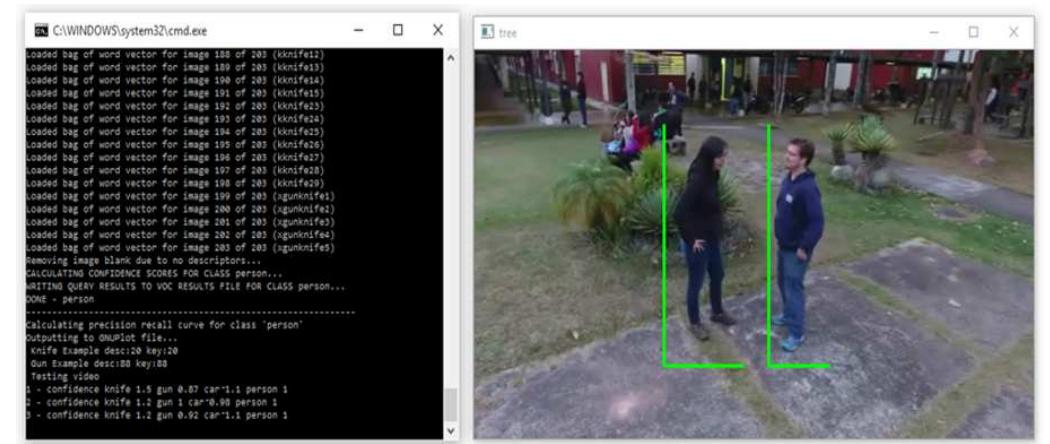Click 'Knife Example desc:20 key:20' line

pos(104,350)
